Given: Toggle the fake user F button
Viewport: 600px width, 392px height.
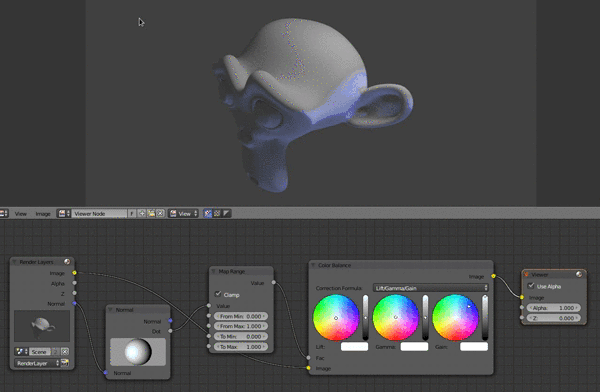Looking at the screenshot, I should click(132, 214).
